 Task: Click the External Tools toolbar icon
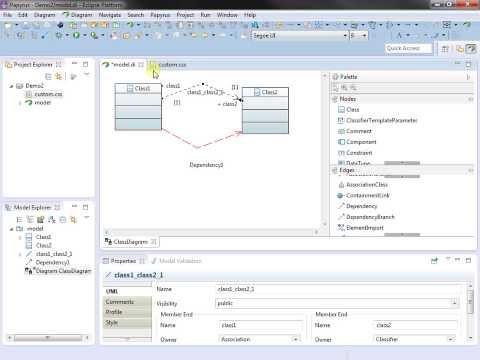94,35
